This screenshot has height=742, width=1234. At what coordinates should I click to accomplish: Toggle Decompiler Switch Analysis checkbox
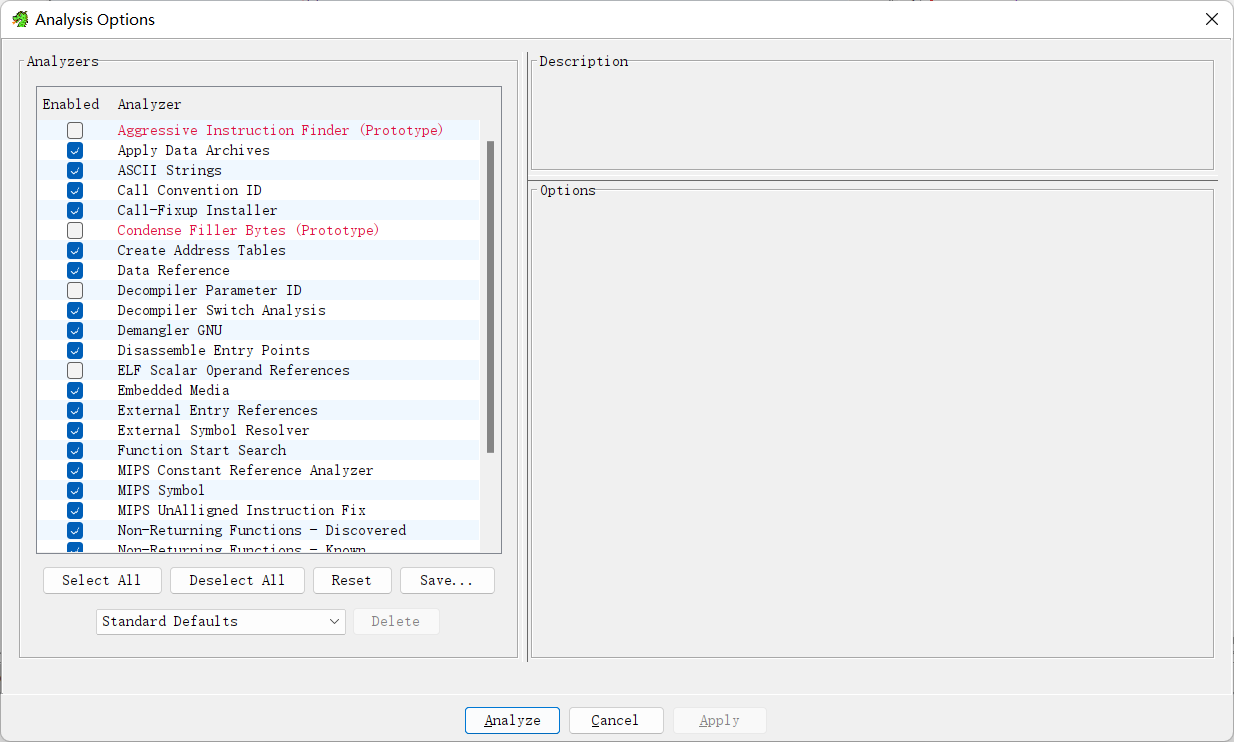point(75,310)
